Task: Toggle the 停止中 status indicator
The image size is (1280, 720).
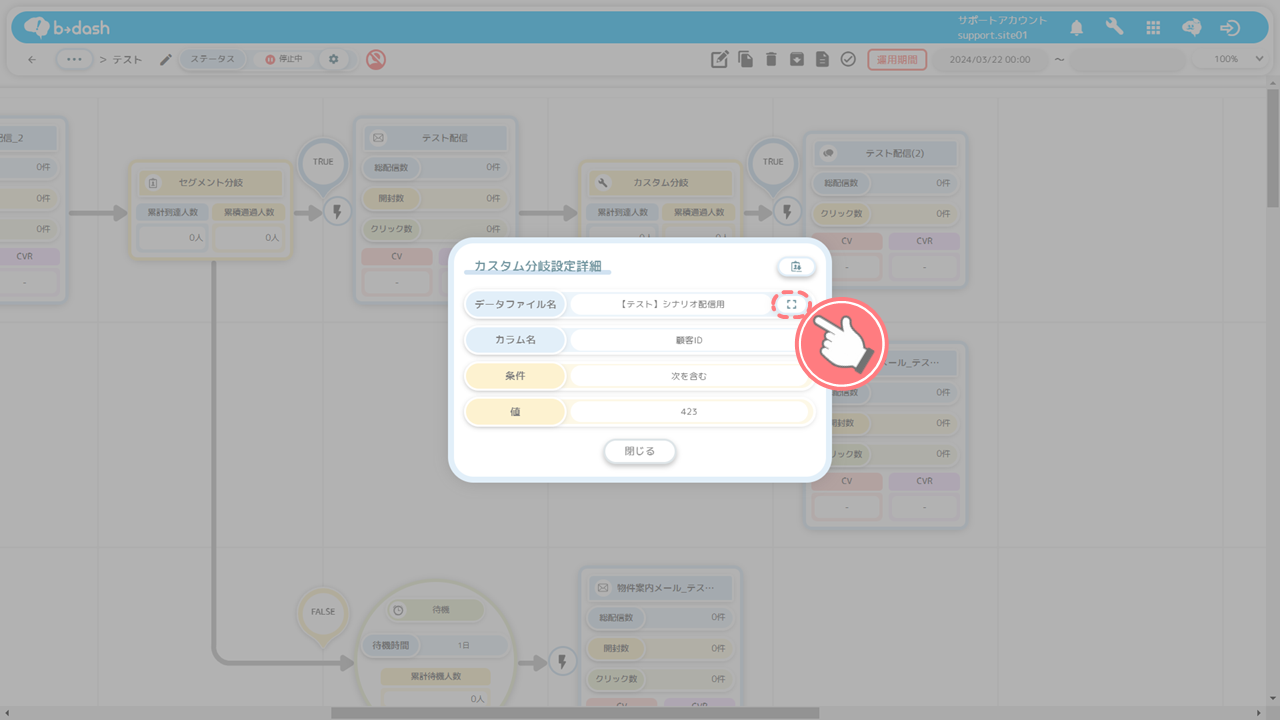Action: tap(283, 60)
